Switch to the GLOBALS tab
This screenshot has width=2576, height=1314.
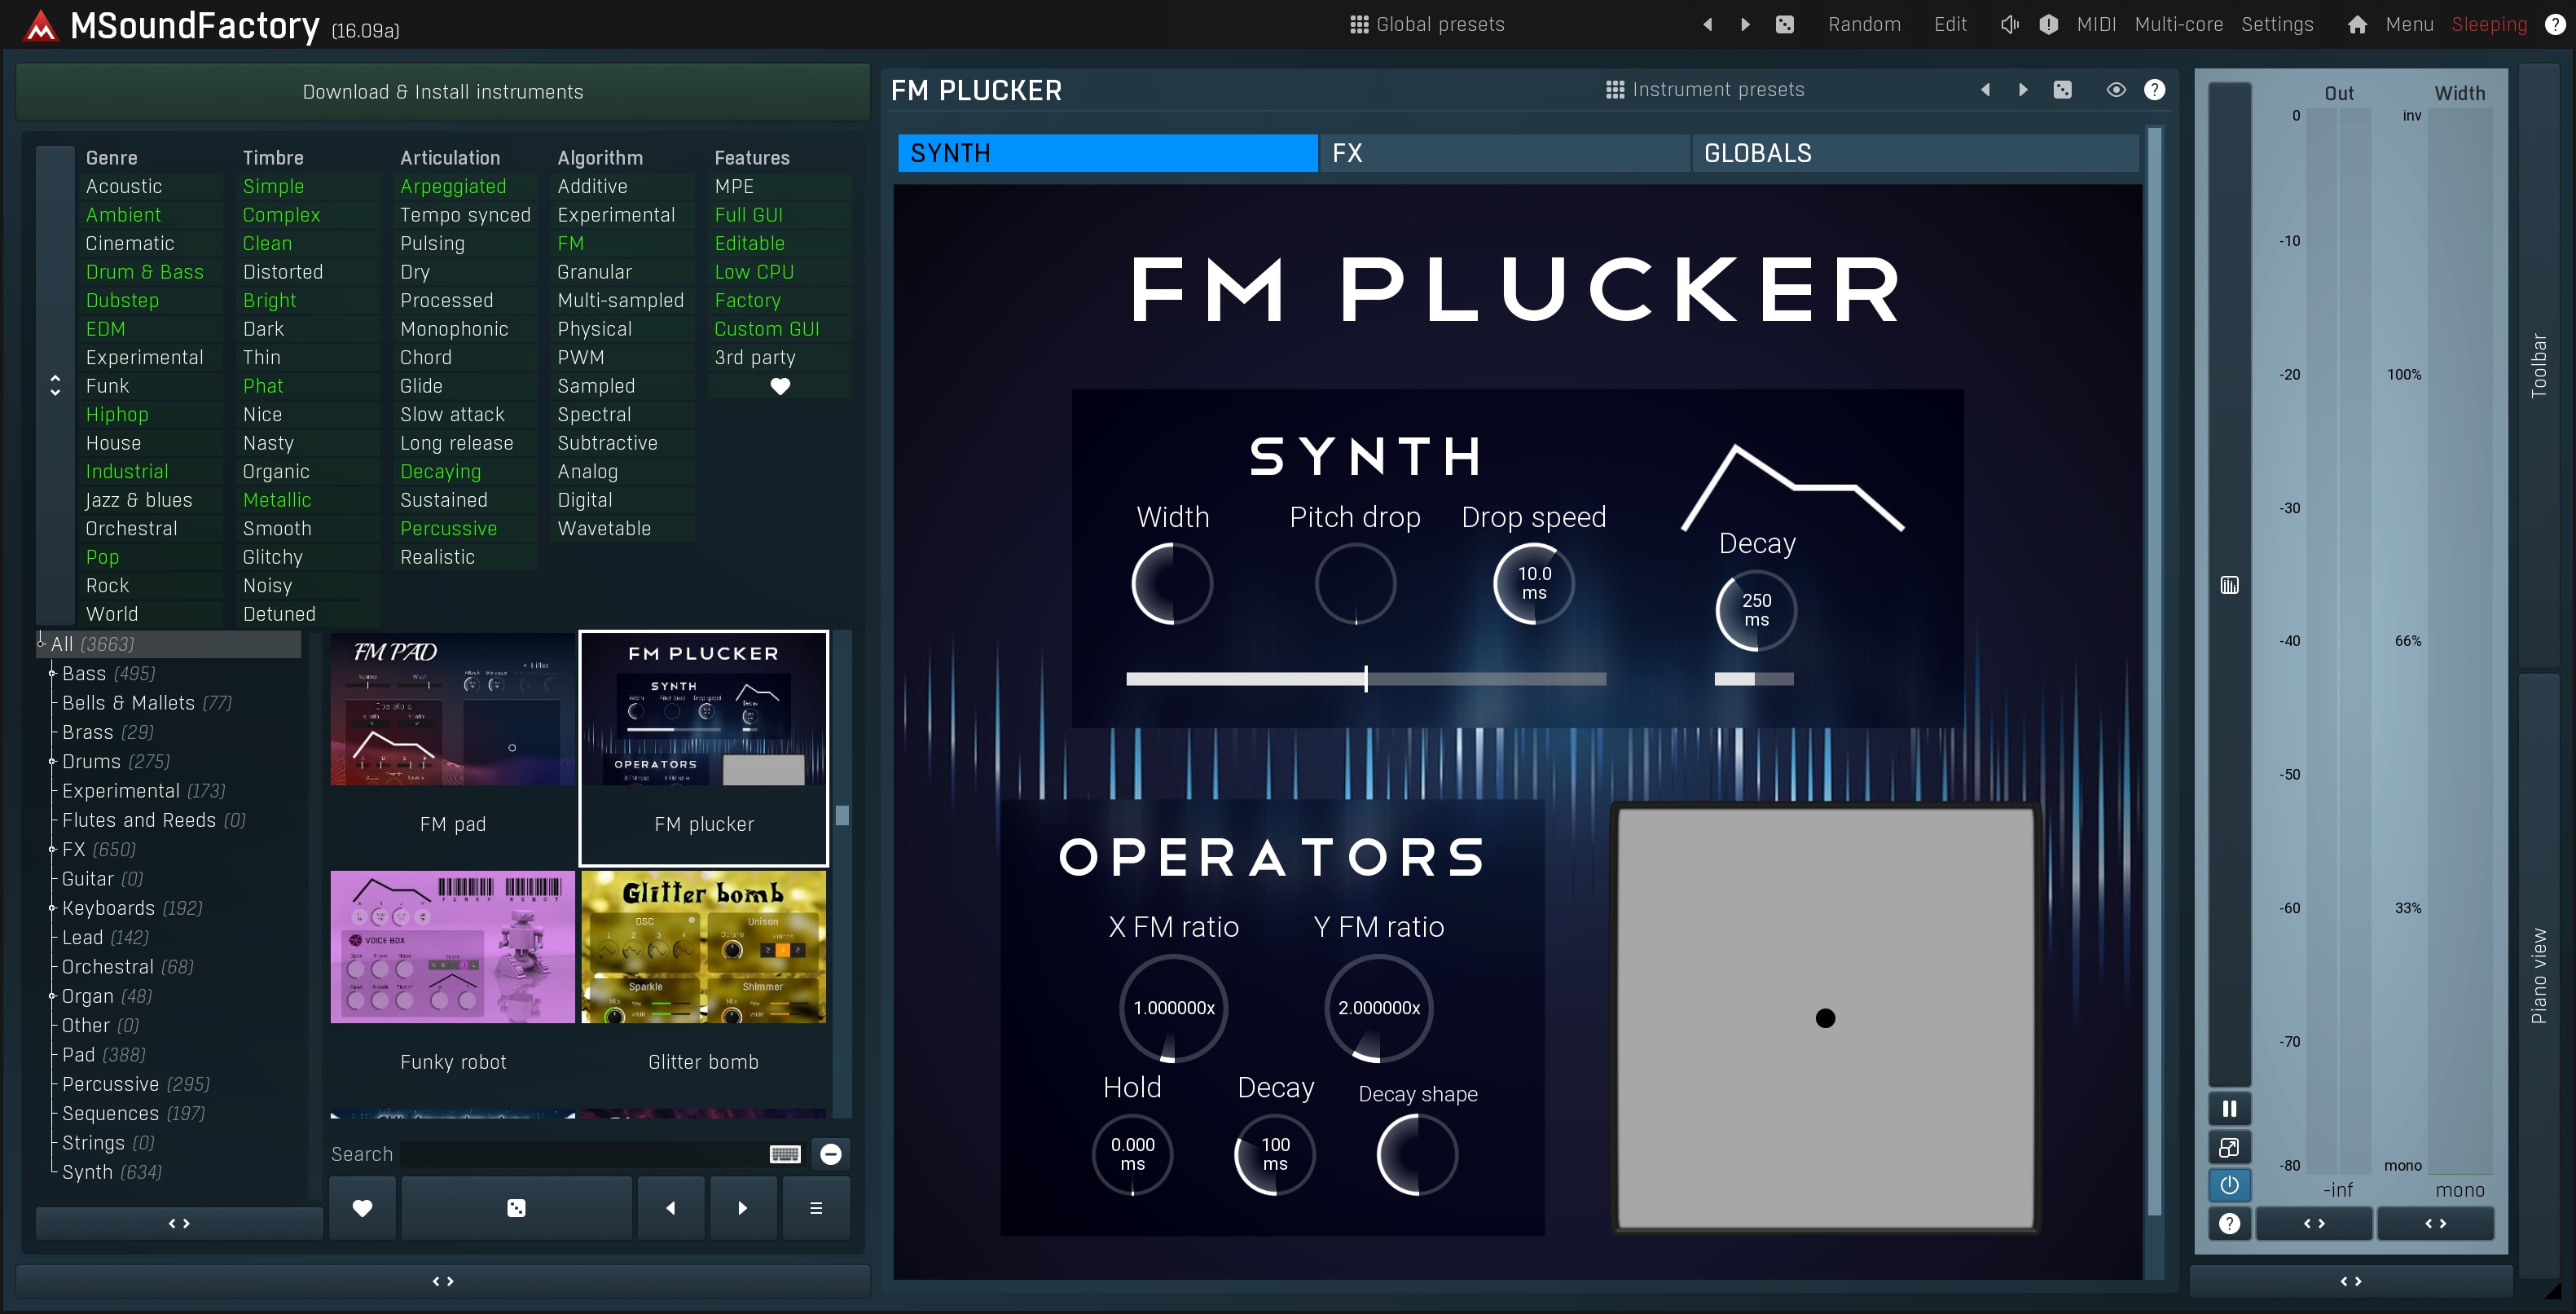pyautogui.click(x=1915, y=153)
